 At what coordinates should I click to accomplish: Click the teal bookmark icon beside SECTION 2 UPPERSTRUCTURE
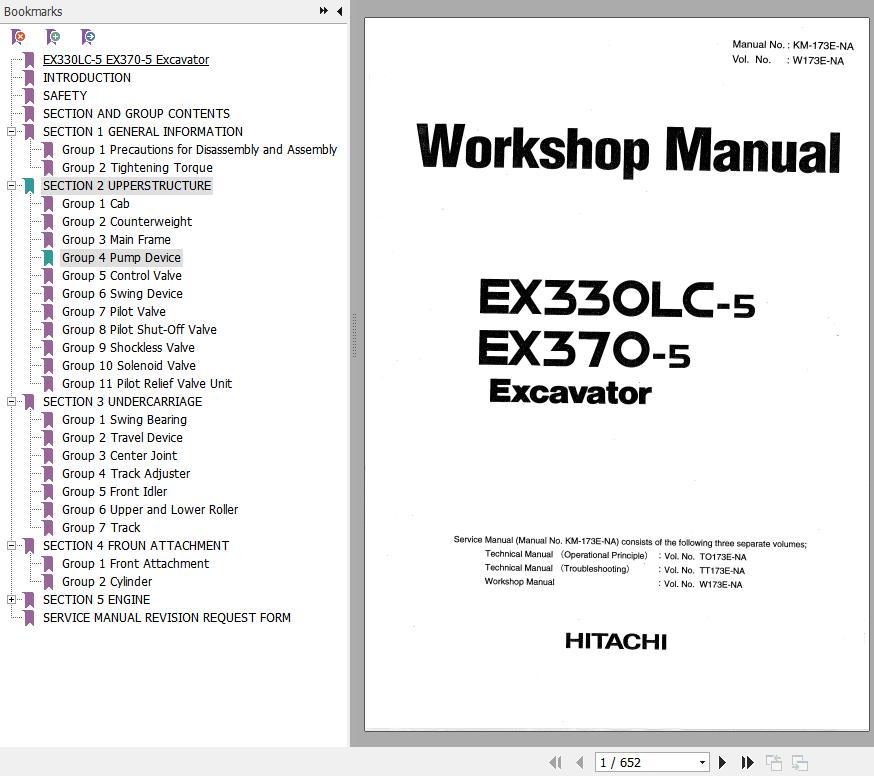point(30,186)
